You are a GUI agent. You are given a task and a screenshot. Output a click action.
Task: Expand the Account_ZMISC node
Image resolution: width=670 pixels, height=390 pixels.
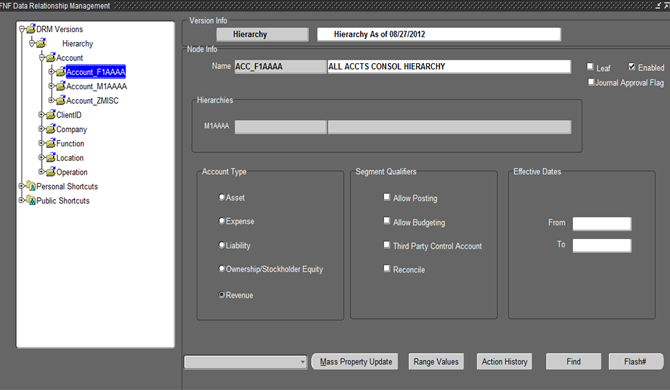click(52, 100)
